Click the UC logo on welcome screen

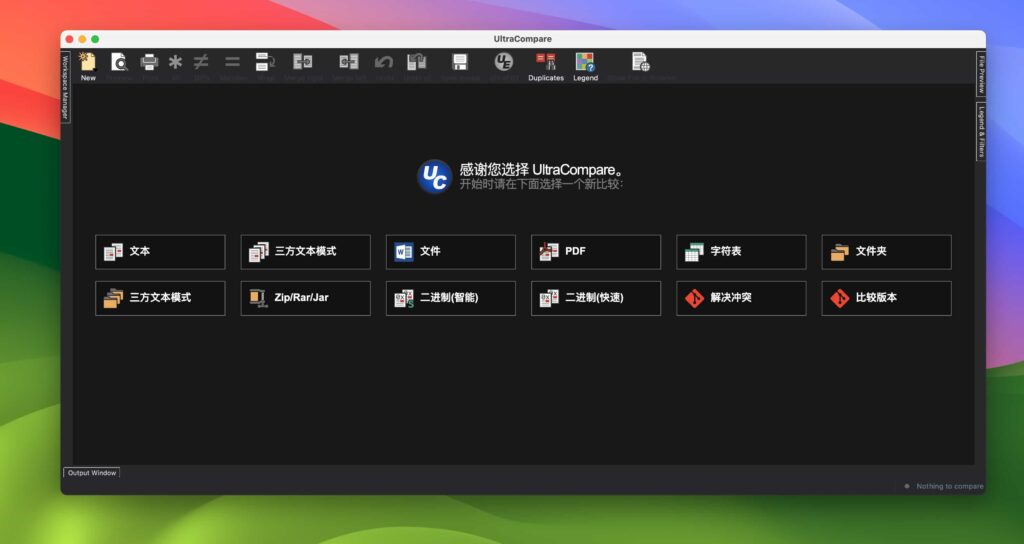coord(434,176)
